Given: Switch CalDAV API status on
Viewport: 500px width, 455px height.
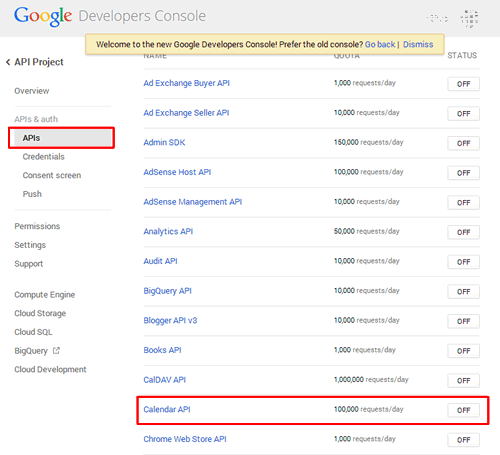Looking at the screenshot, I should pos(463,381).
